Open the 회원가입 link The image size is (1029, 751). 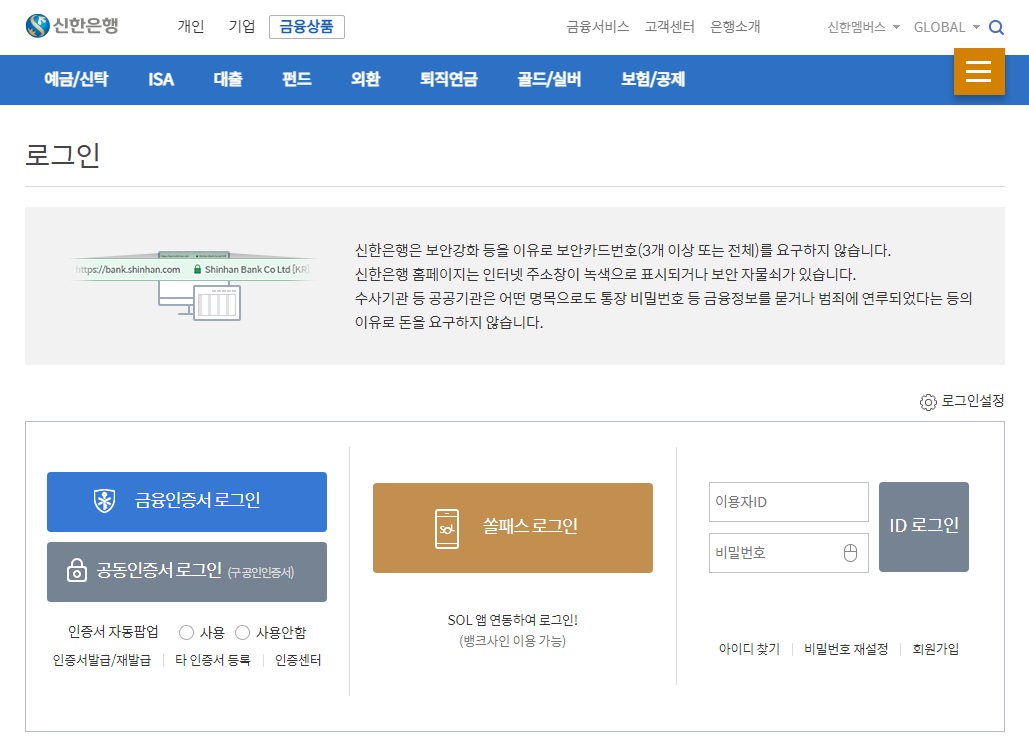(x=936, y=649)
